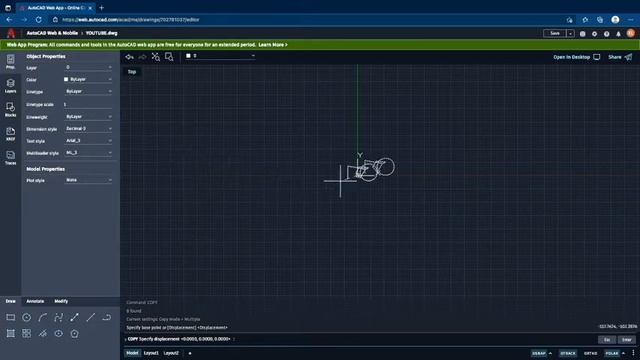The image size is (640, 360).
Task: Click the Enter command button
Action: click(627, 340)
